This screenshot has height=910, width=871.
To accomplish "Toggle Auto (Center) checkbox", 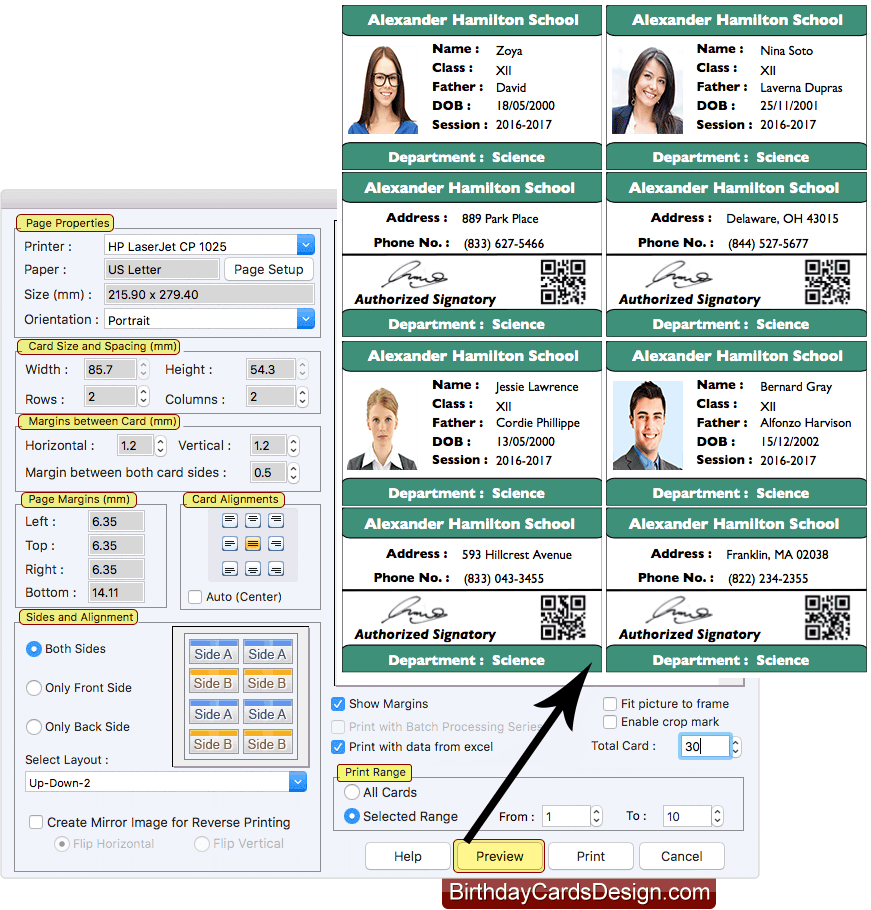I will 195,597.
